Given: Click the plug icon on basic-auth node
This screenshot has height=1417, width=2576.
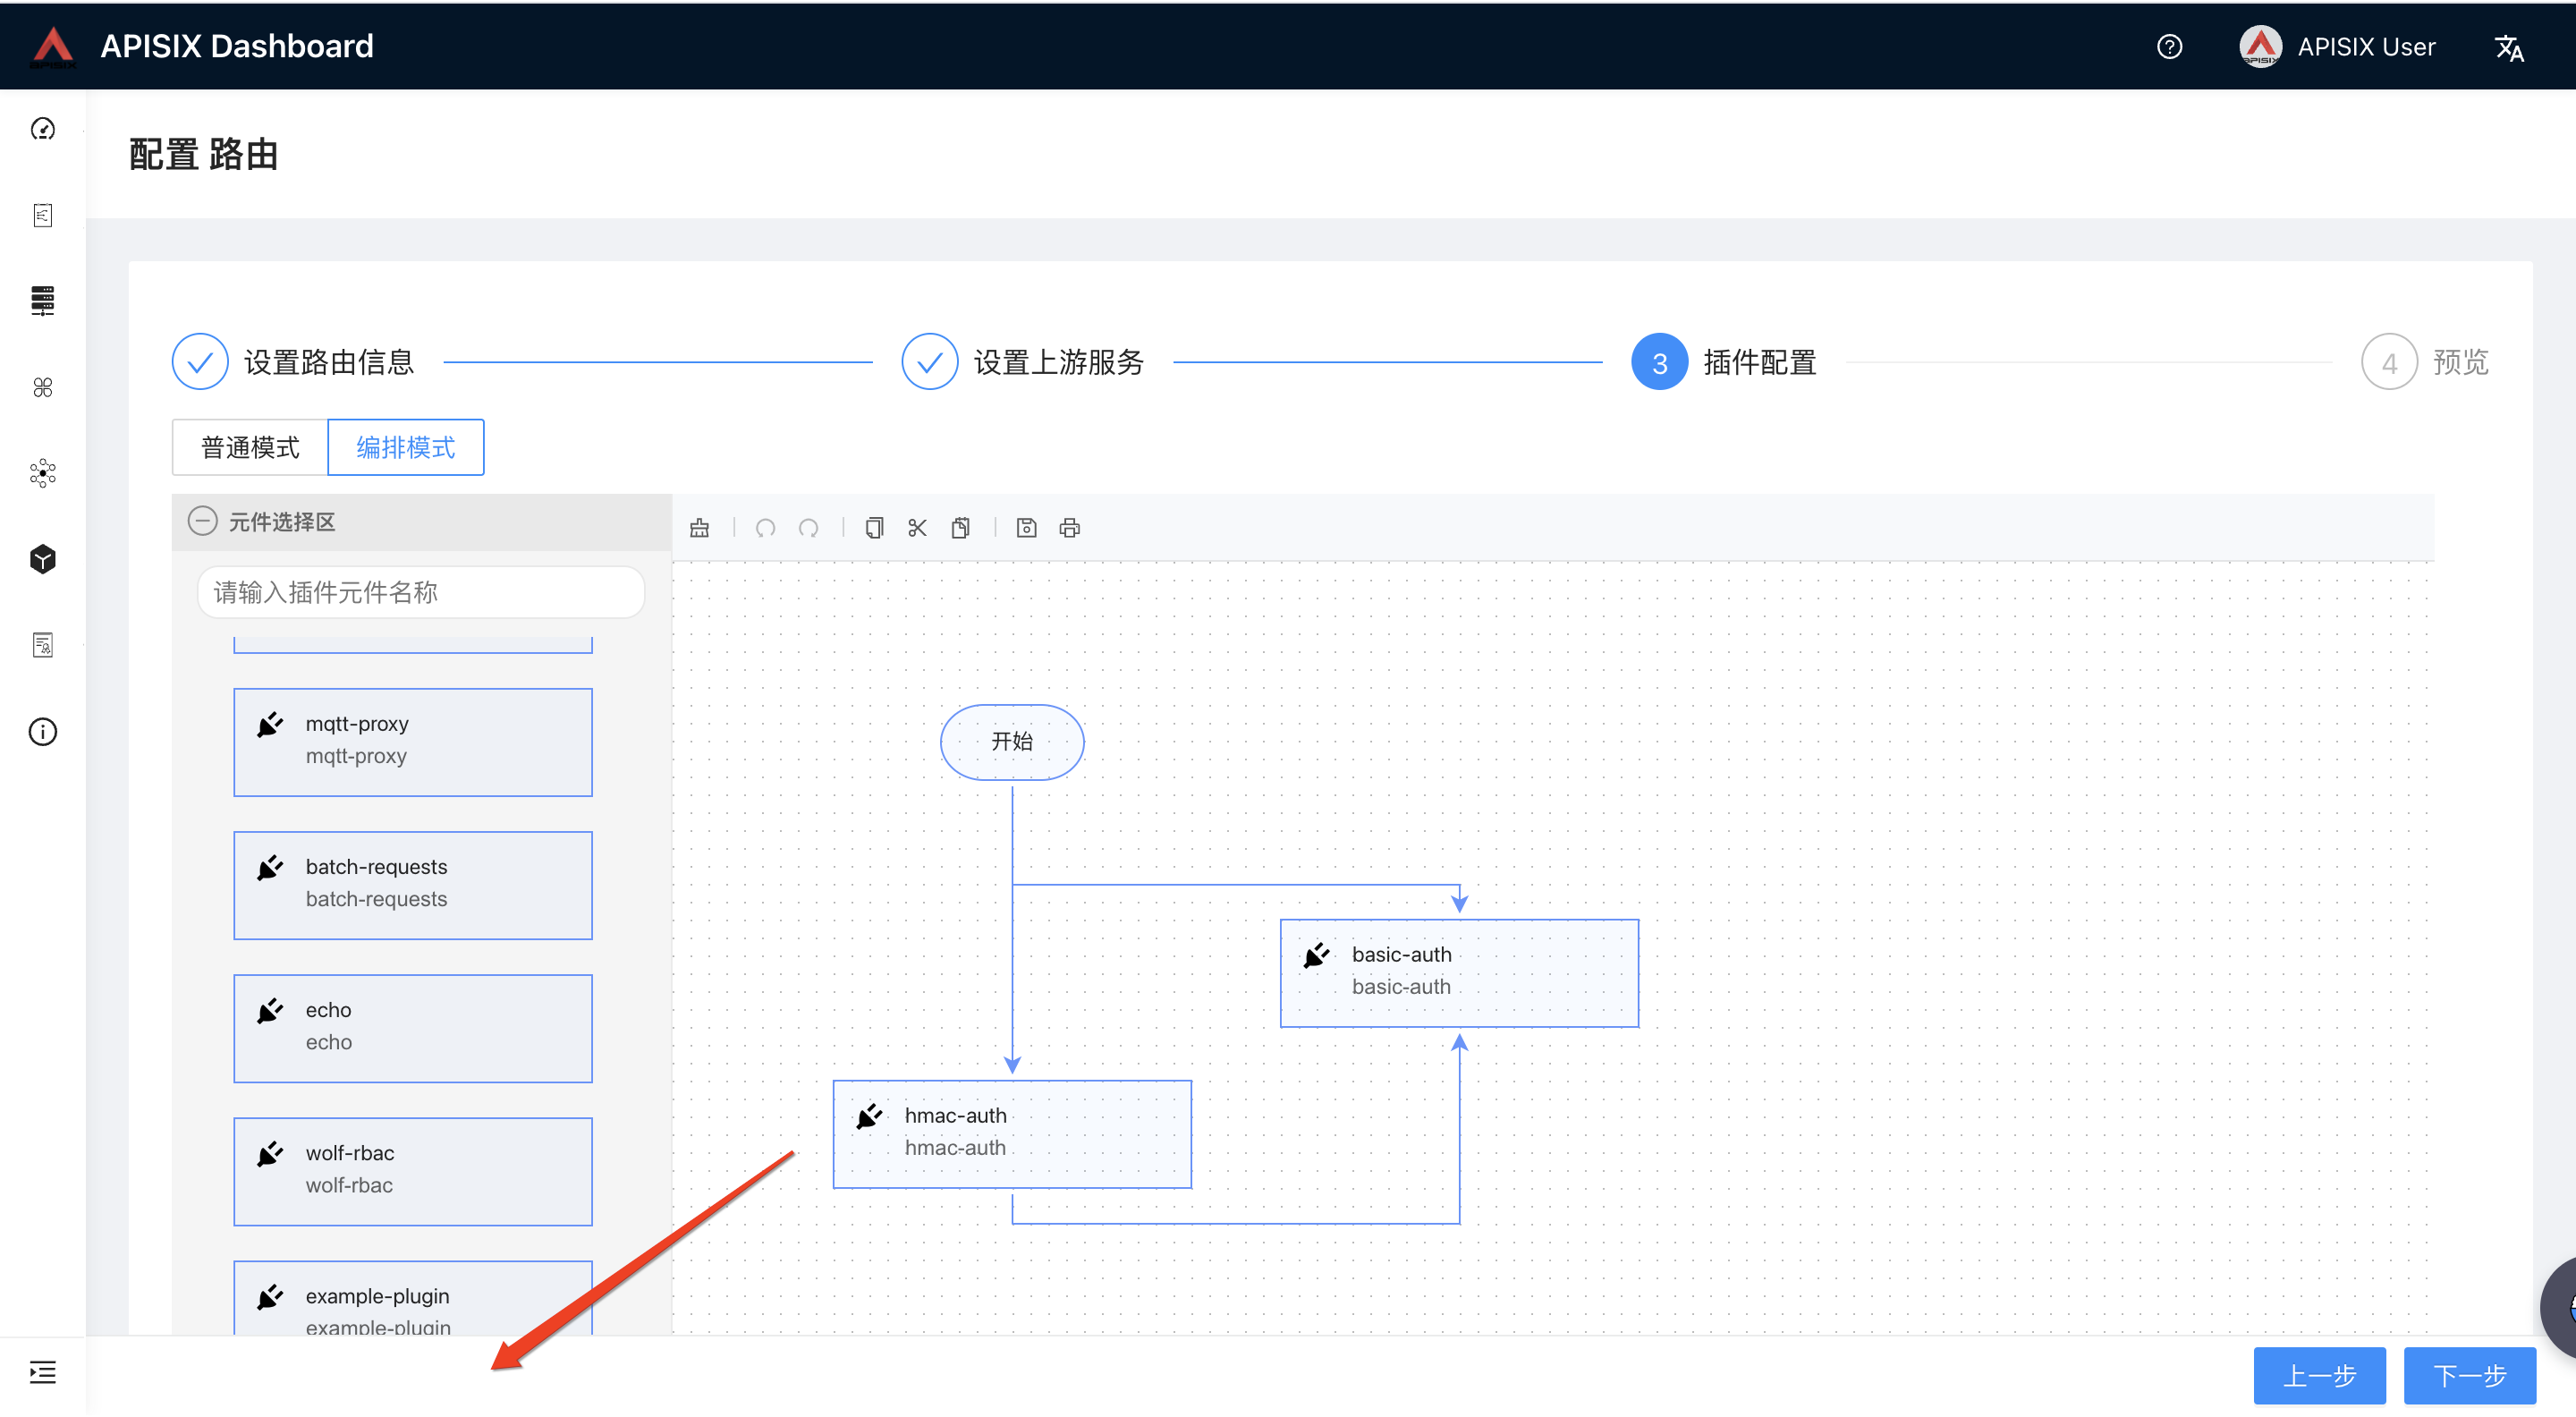Looking at the screenshot, I should pos(1316,955).
